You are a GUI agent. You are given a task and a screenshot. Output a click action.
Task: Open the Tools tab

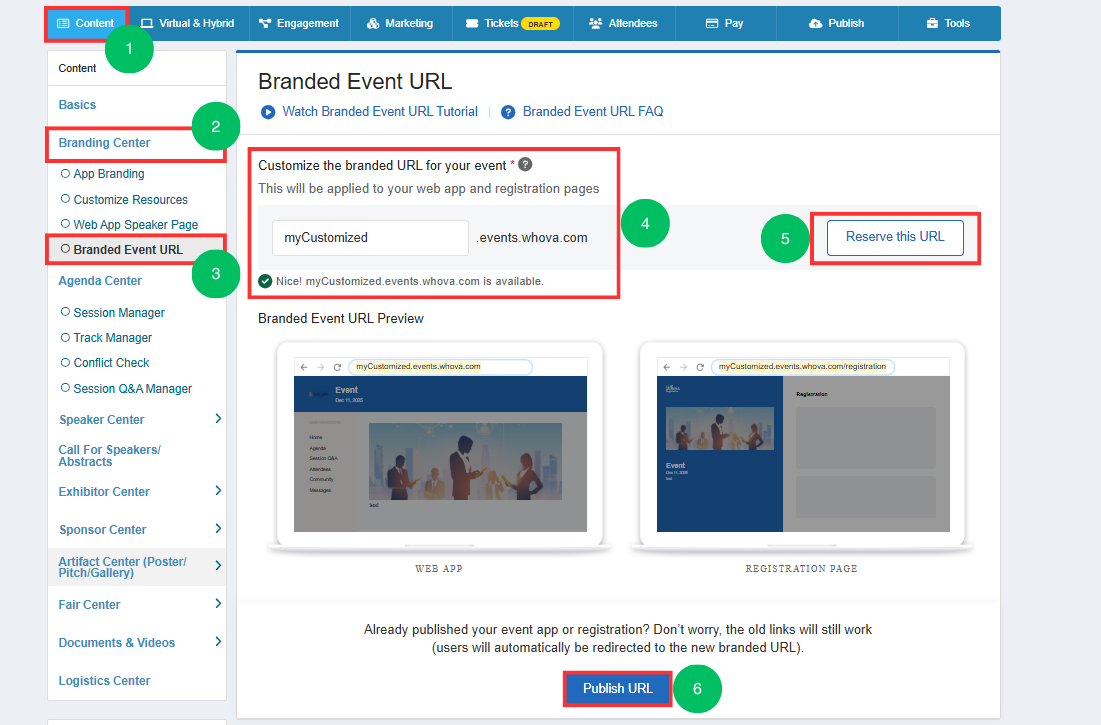point(949,24)
